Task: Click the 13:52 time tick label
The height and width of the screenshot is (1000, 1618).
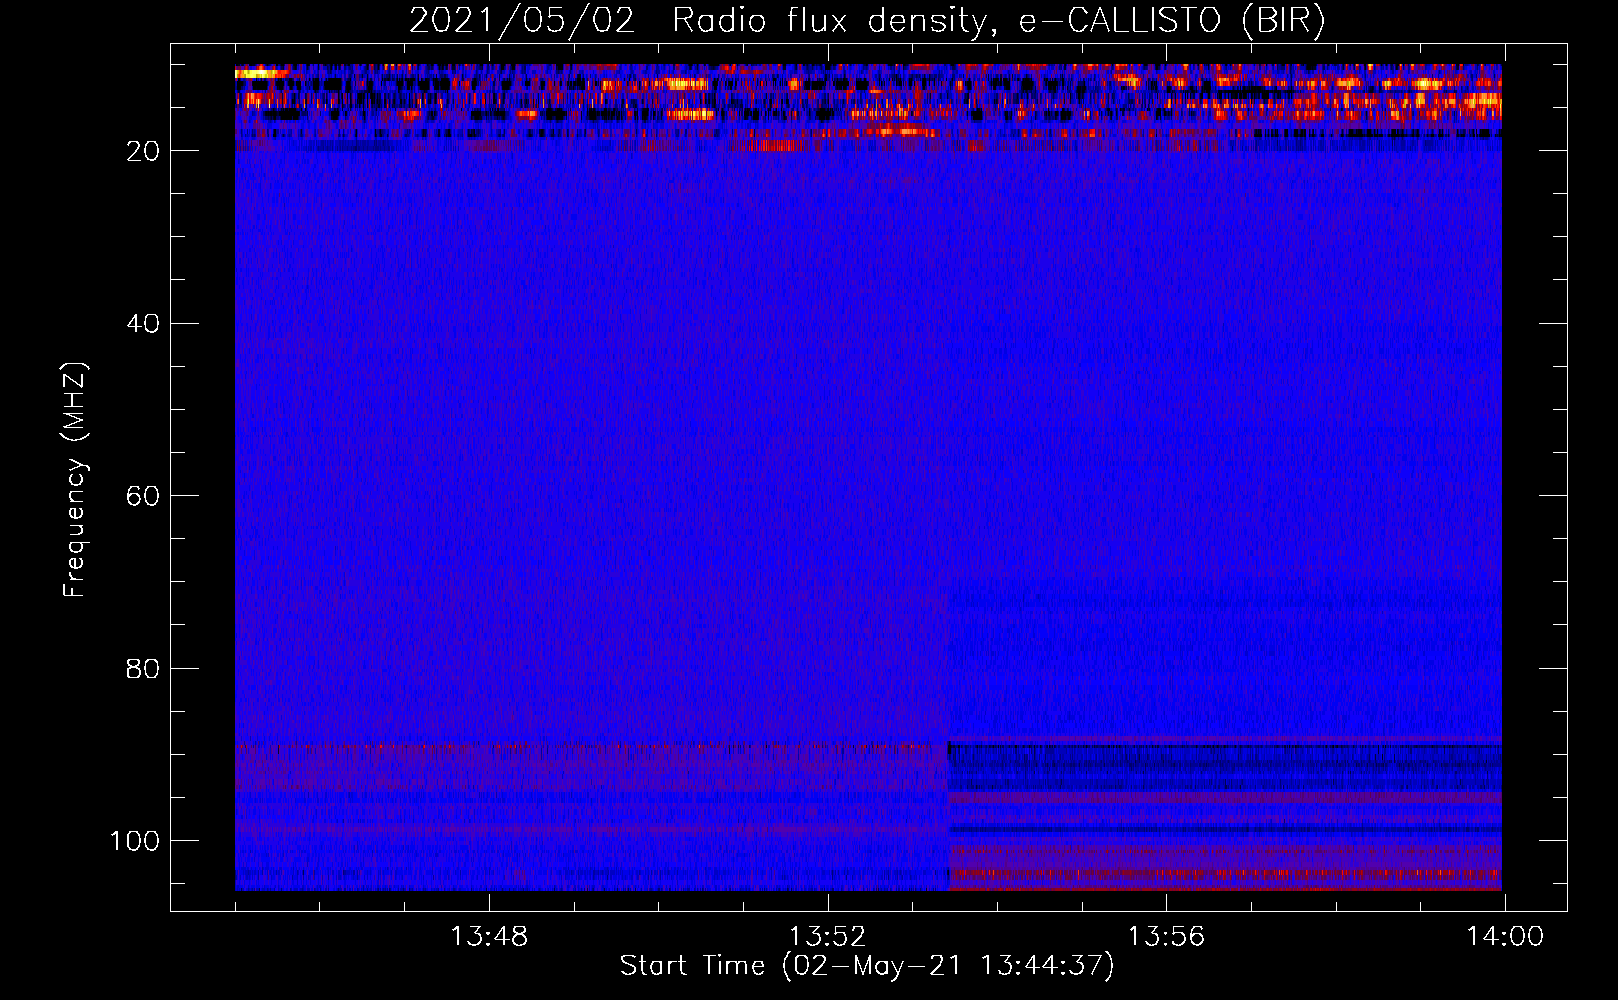Action: point(827,937)
